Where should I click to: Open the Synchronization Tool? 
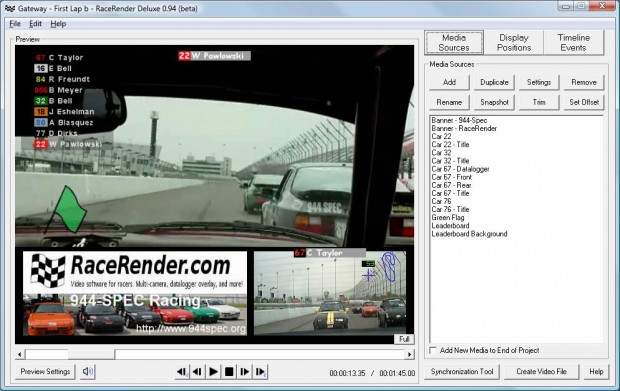pyautogui.click(x=462, y=372)
